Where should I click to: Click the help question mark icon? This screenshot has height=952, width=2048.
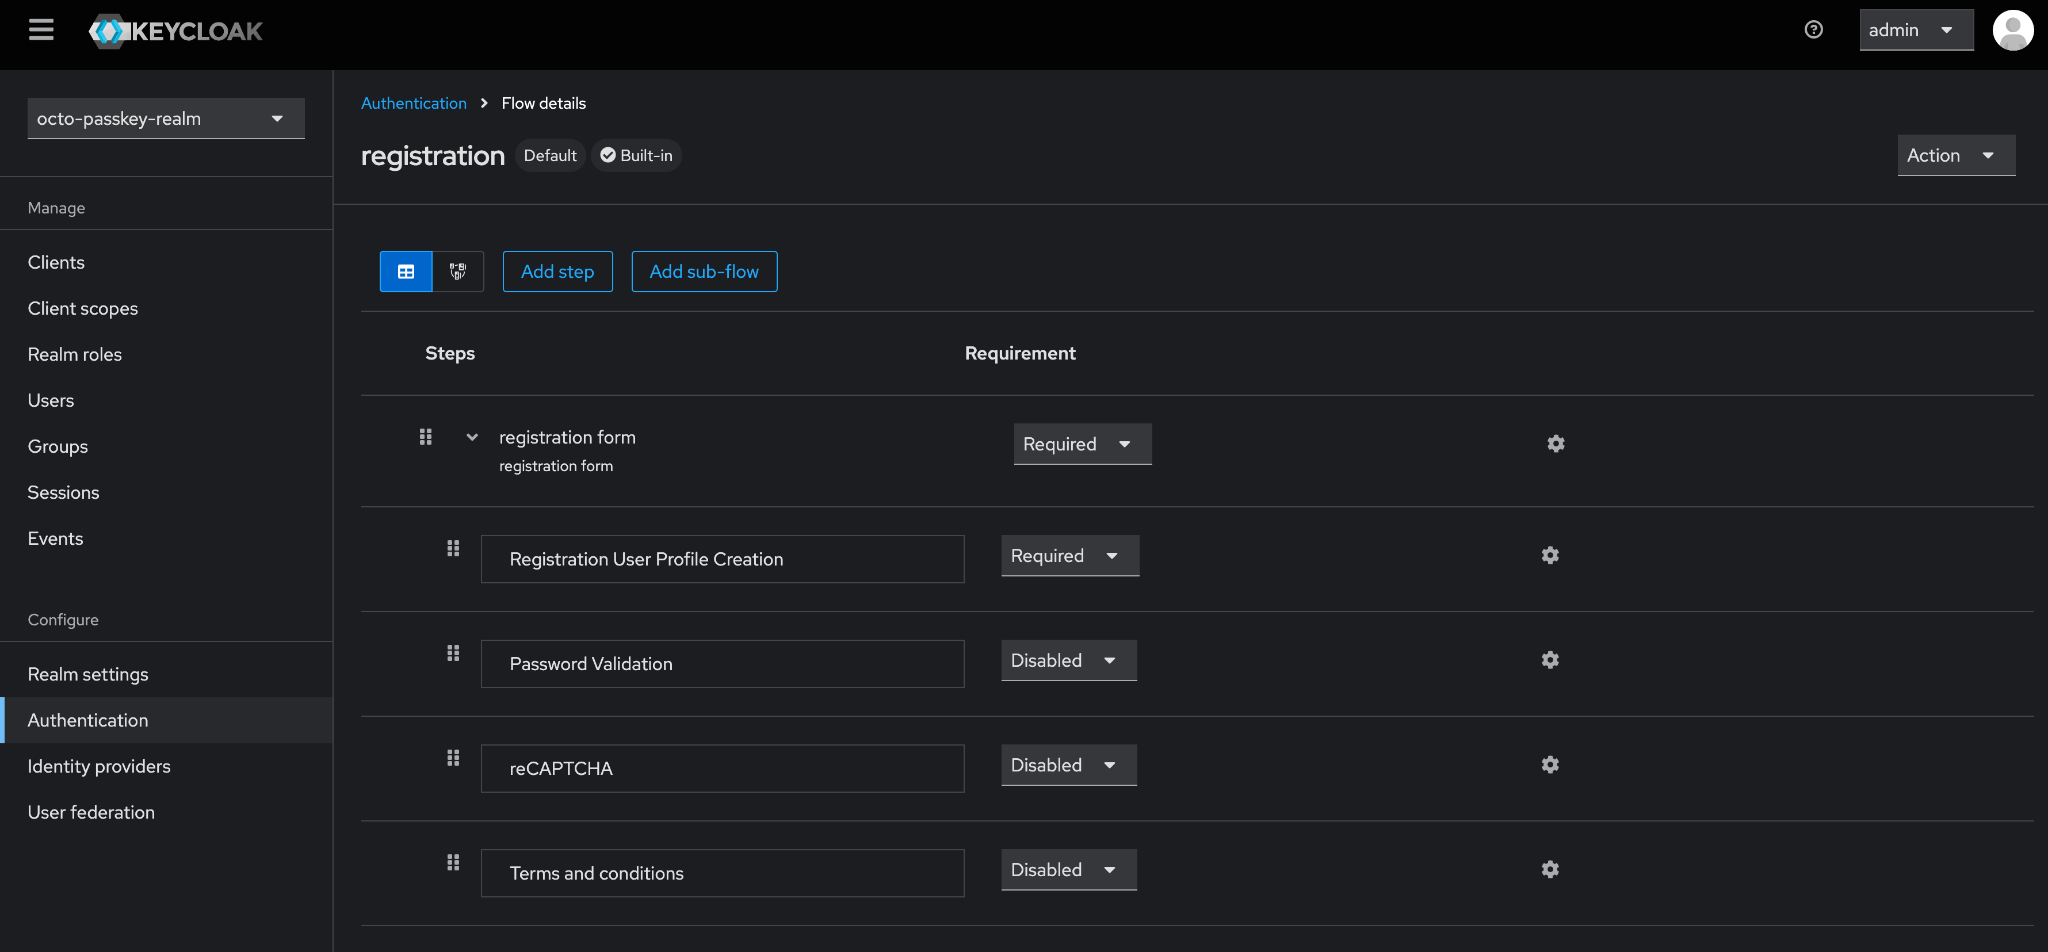1813,30
